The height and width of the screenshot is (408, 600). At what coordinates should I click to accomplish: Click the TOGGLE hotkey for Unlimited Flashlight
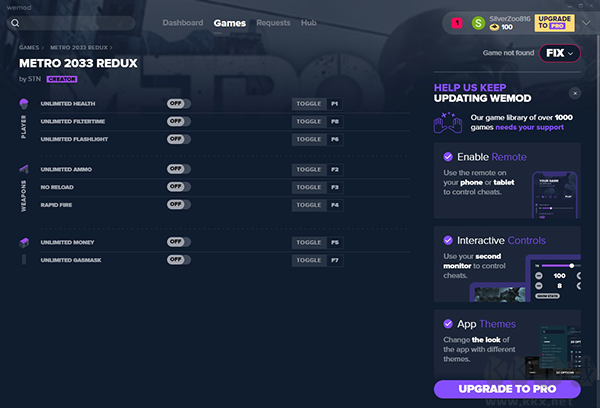pos(309,139)
